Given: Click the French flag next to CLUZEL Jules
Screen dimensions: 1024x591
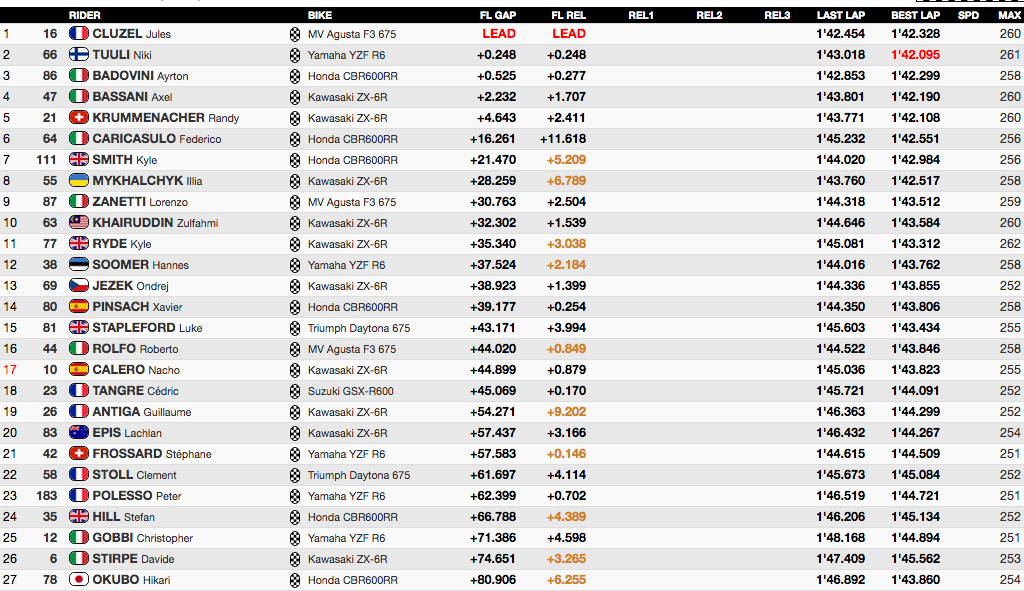Looking at the screenshot, I should click(x=78, y=33).
